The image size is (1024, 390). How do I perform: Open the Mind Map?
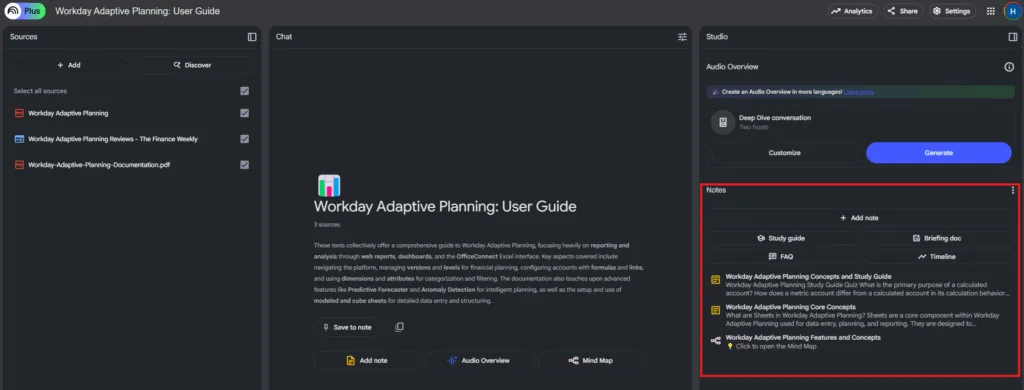tap(591, 361)
